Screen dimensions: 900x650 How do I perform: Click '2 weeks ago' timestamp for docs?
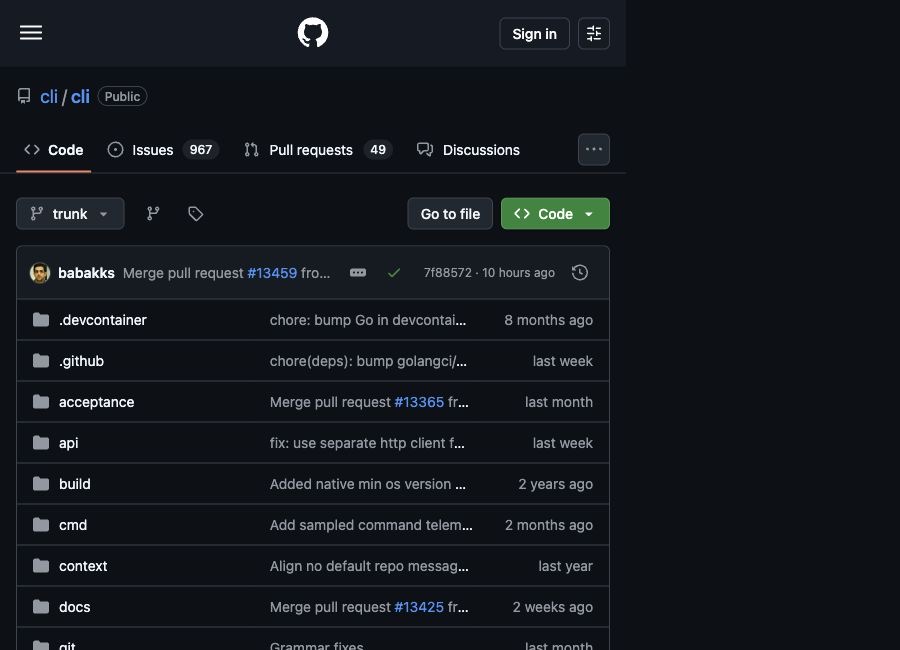552,607
